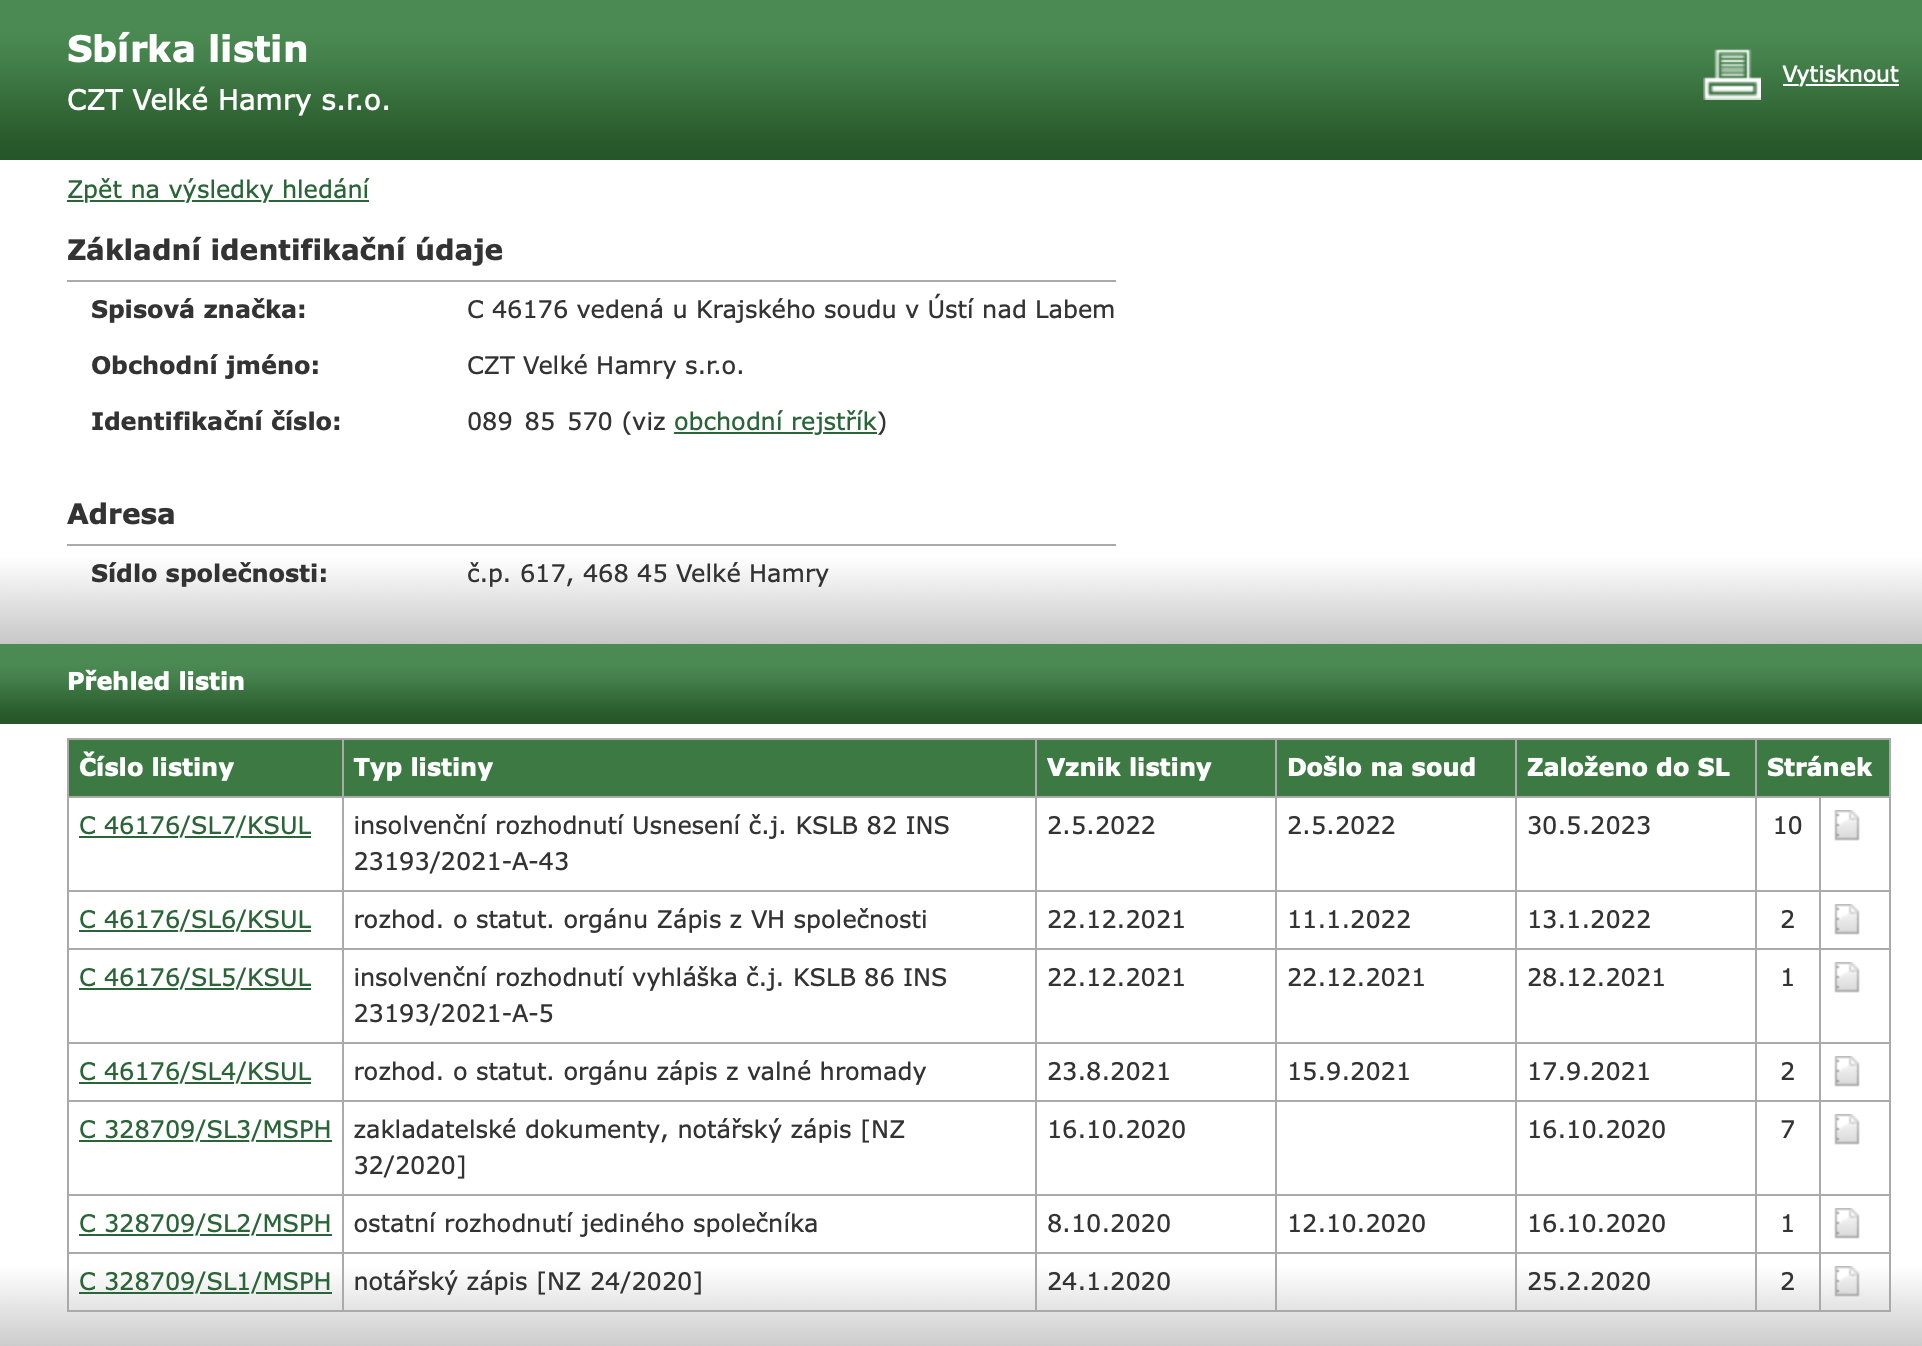Click the page count 7 in SL3 row
The width and height of the screenshot is (1922, 1346).
pyautogui.click(x=1787, y=1130)
